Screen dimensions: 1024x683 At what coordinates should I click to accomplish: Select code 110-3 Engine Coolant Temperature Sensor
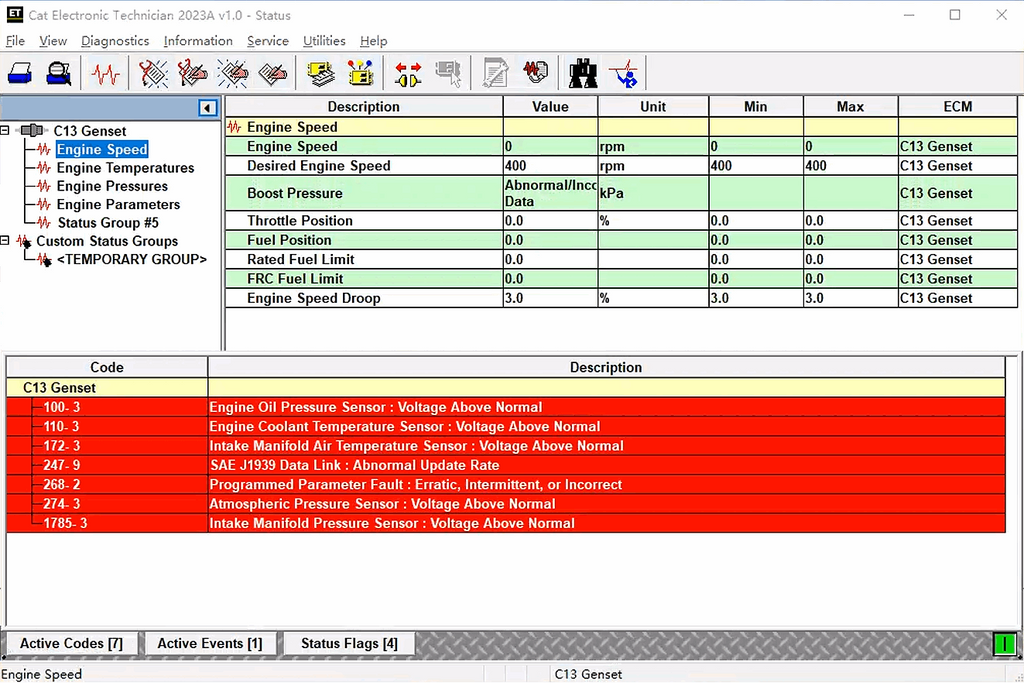506,426
